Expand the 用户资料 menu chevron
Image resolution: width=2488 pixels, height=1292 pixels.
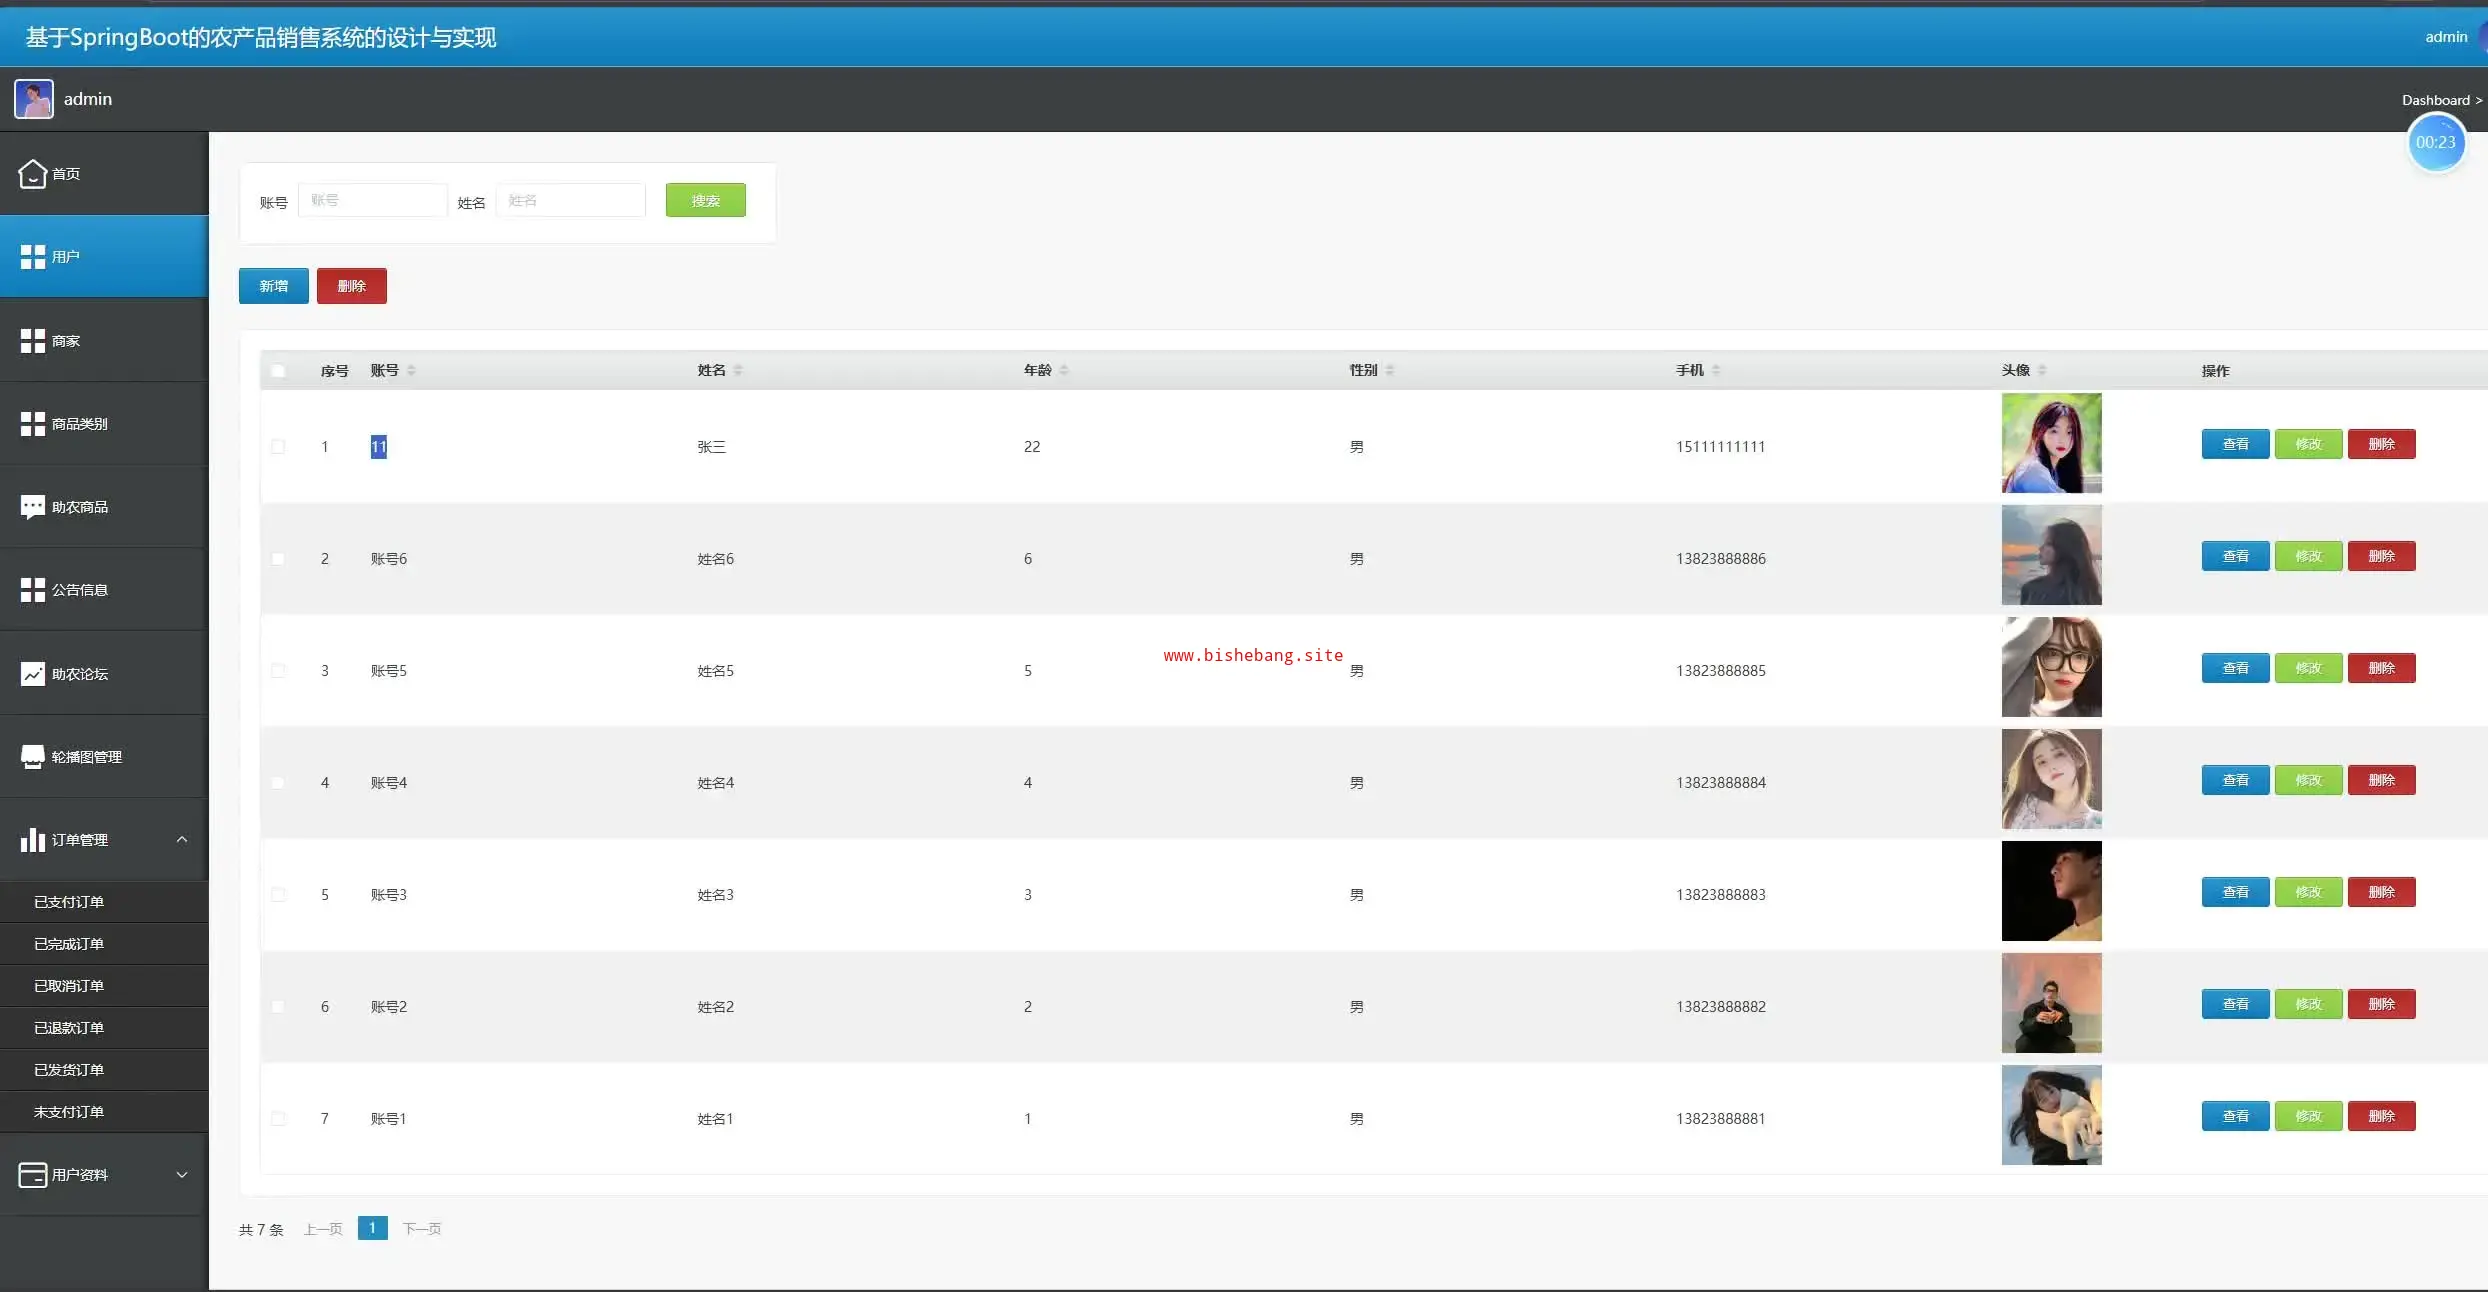tap(182, 1175)
